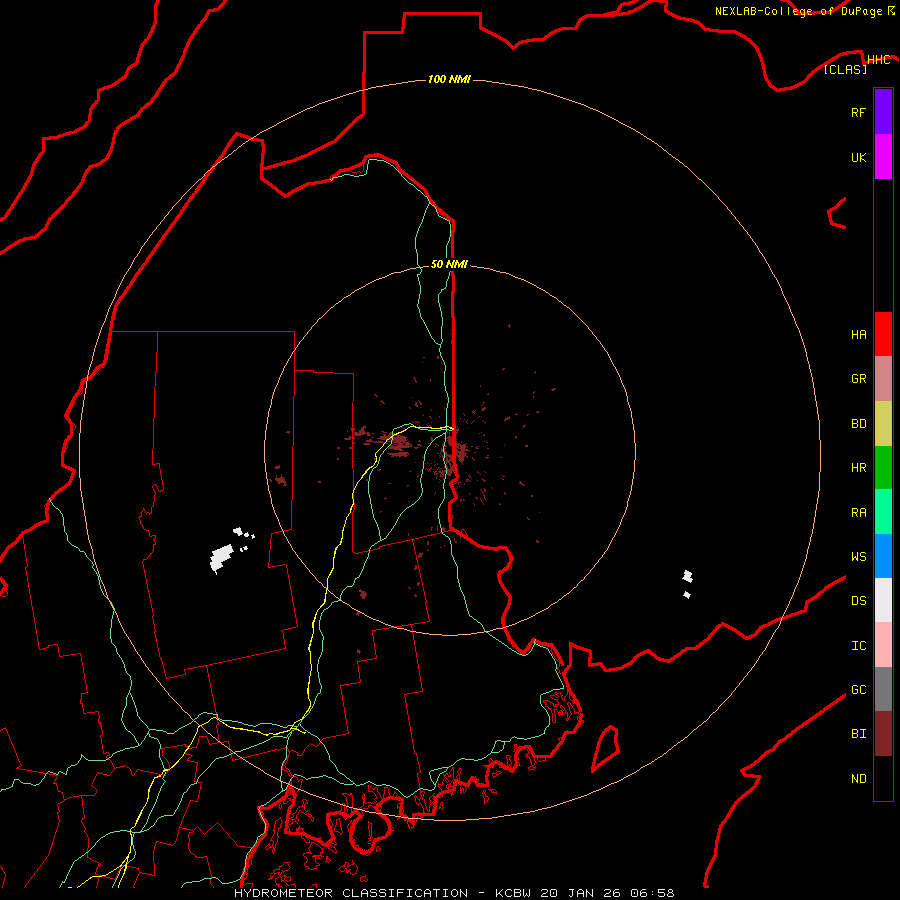Click the GR legend label
Viewport: 900px width, 900px height.
tap(858, 379)
